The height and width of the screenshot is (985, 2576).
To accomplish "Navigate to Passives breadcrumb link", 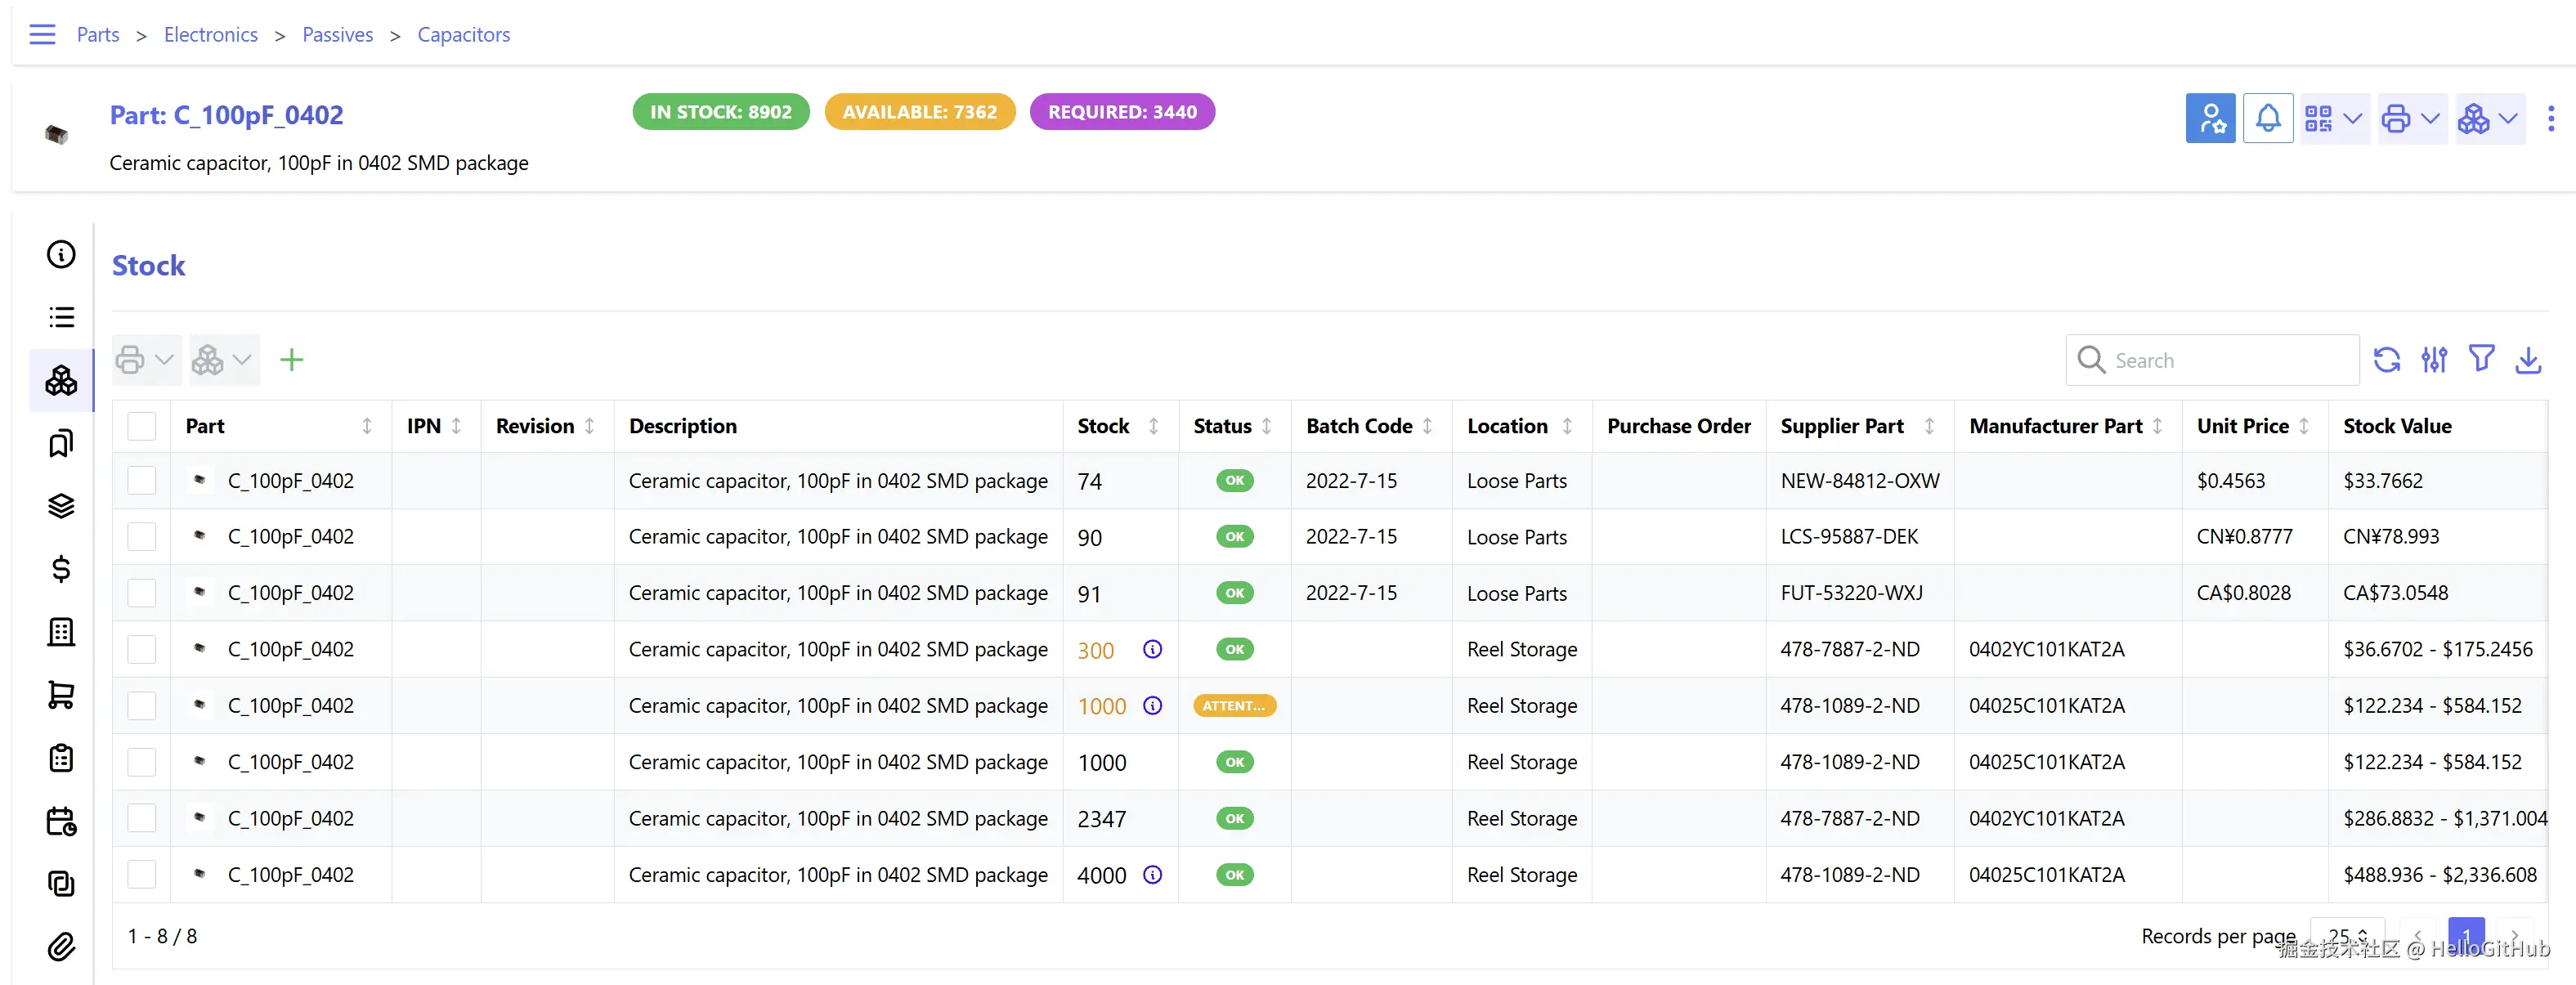I will (337, 35).
